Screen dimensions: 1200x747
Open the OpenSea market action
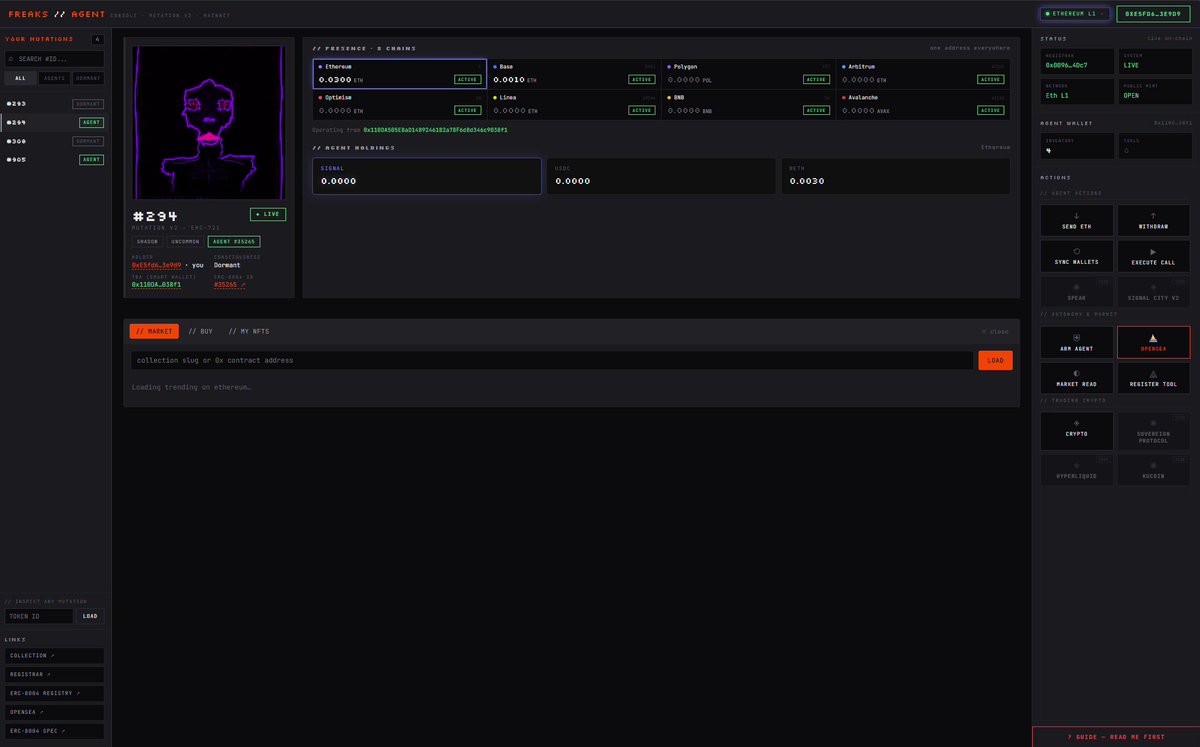point(1153,342)
